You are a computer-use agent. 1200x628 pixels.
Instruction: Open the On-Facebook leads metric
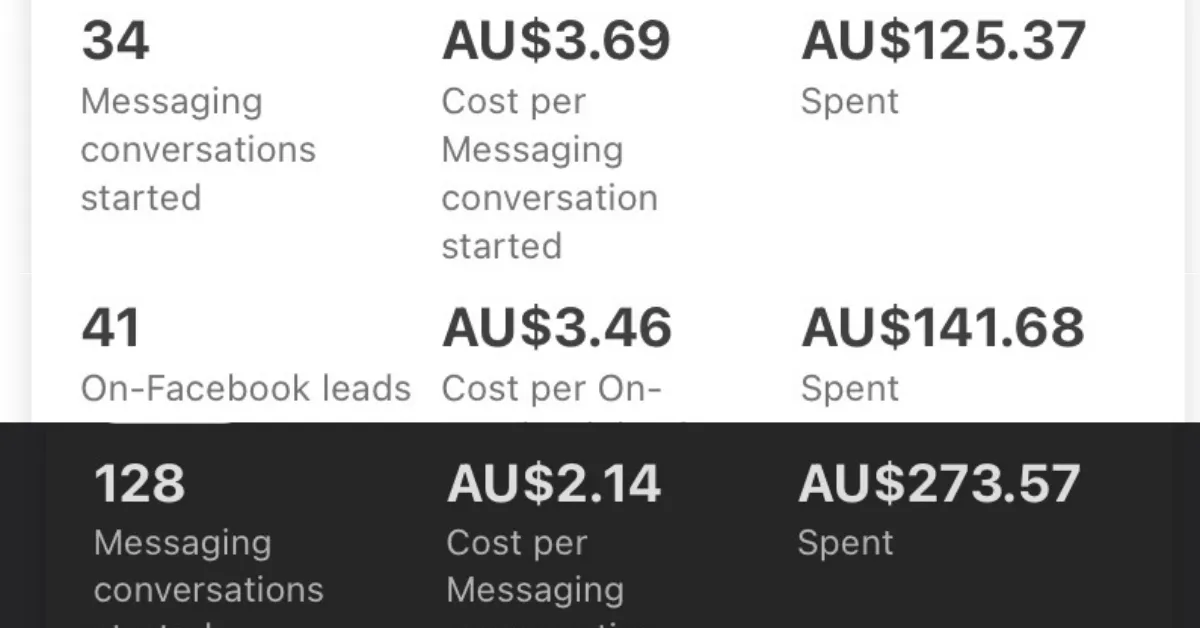click(x=246, y=388)
